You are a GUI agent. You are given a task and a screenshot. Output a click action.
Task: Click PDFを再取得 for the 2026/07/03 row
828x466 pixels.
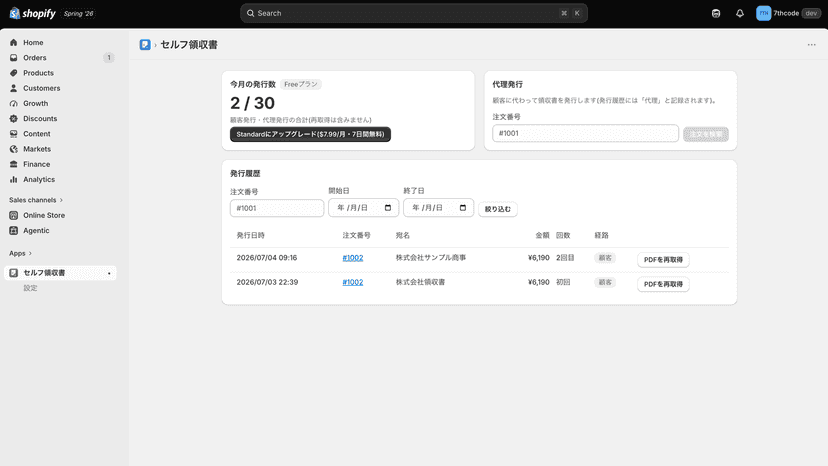coord(663,284)
